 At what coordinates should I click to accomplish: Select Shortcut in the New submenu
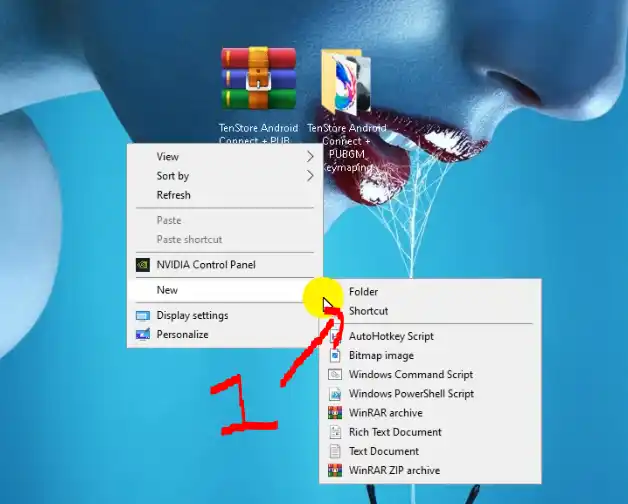(x=368, y=311)
